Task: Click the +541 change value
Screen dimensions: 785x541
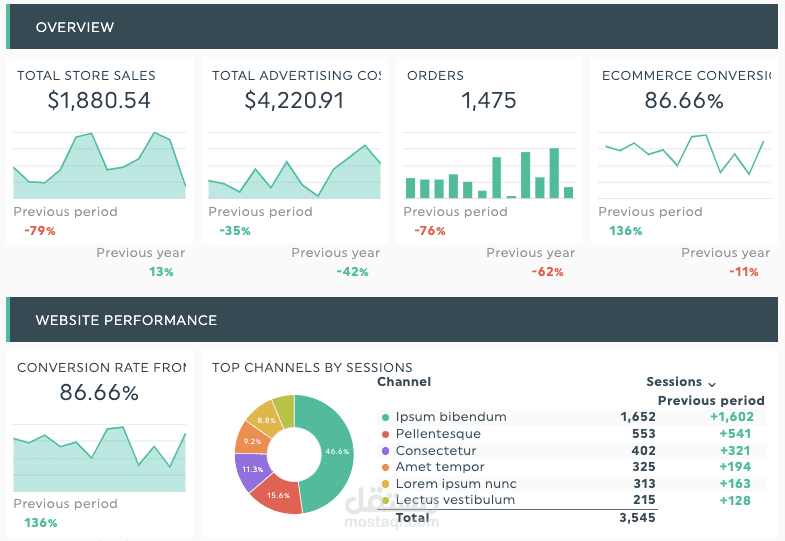Action: tap(735, 434)
